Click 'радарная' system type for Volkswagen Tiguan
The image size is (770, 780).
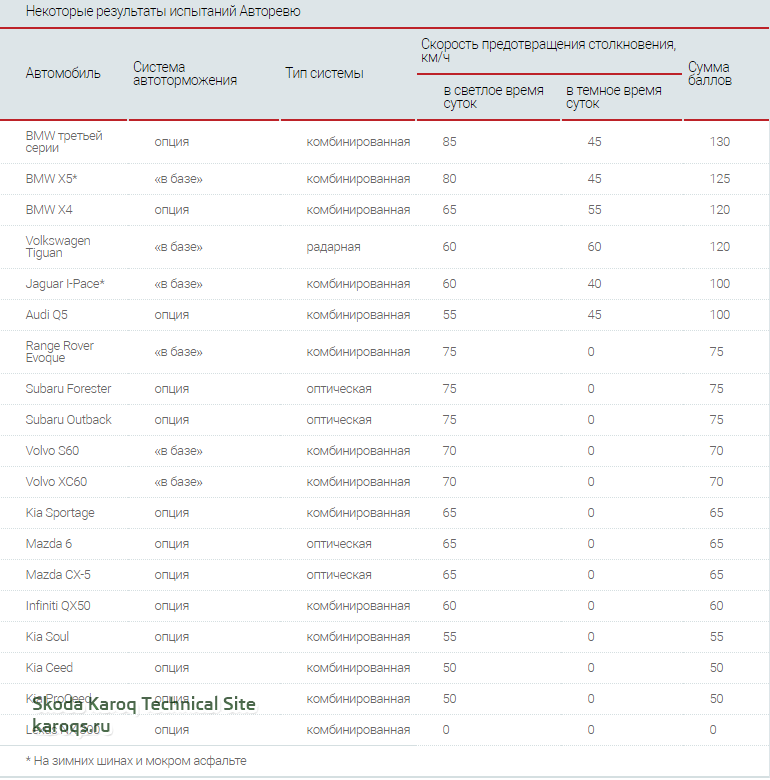click(333, 247)
